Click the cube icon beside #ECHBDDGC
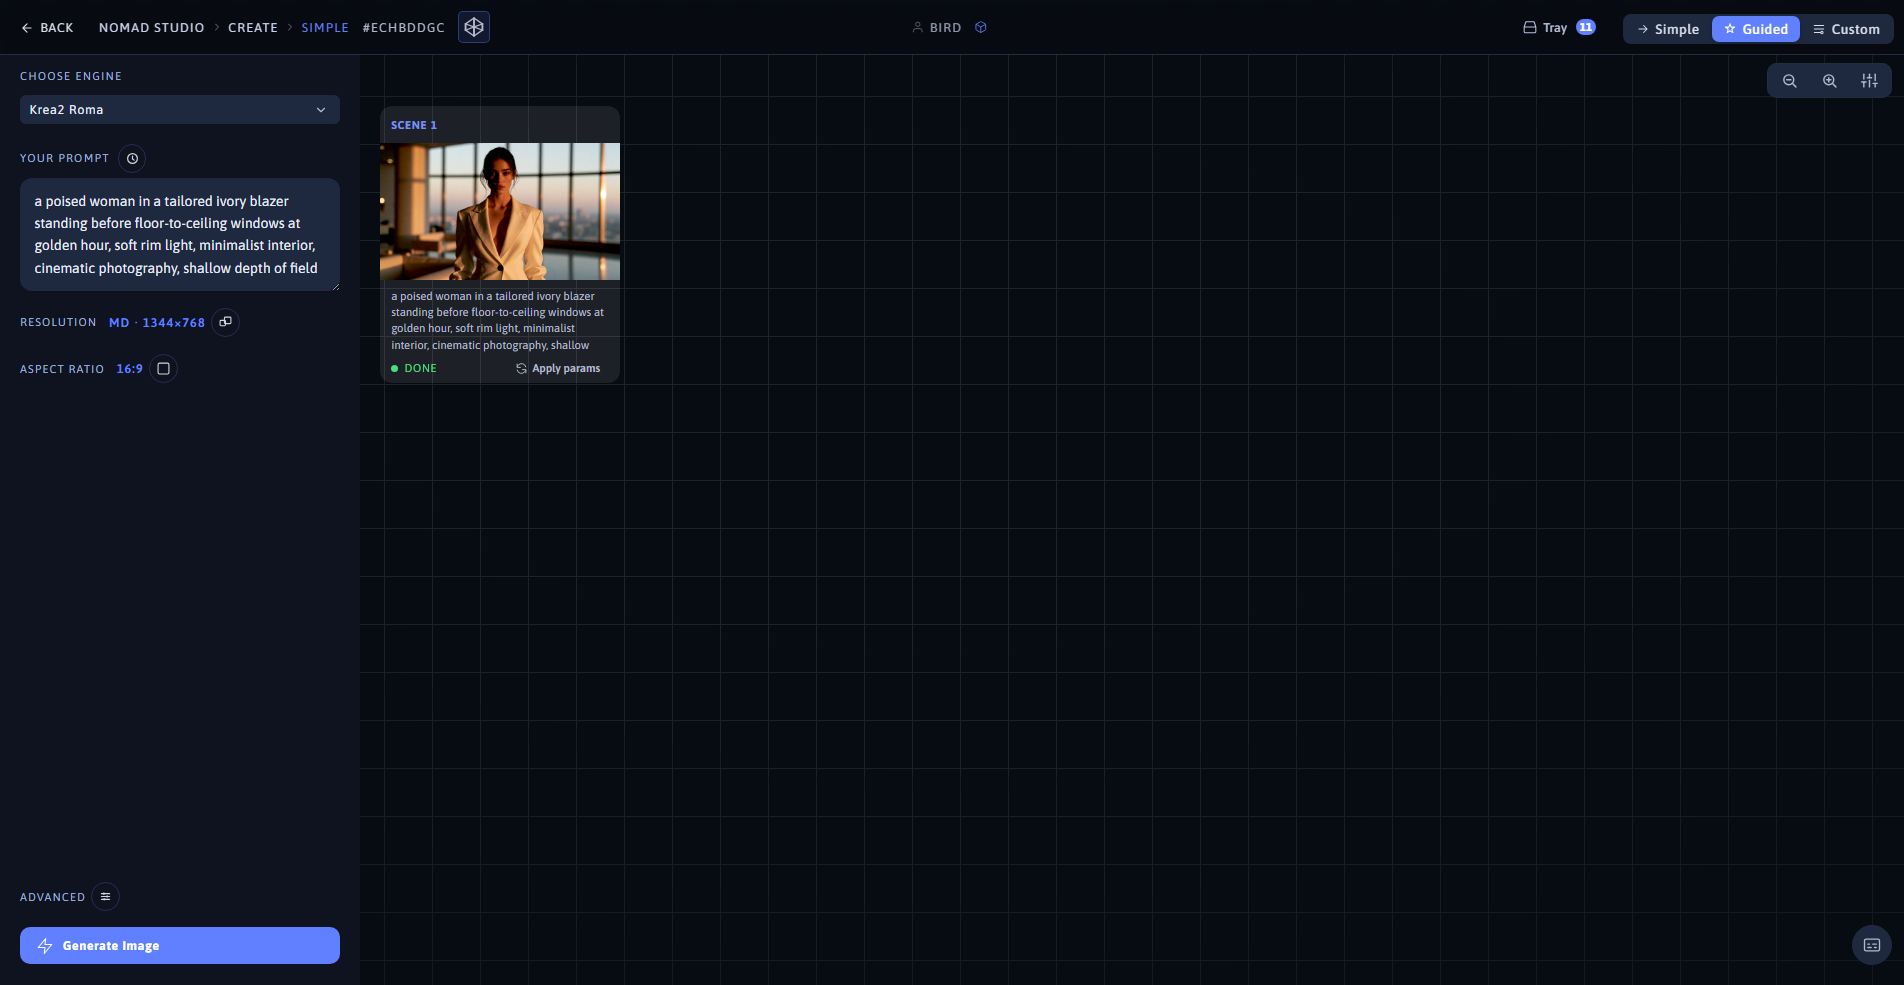Image resolution: width=1904 pixels, height=985 pixels. 474,27
